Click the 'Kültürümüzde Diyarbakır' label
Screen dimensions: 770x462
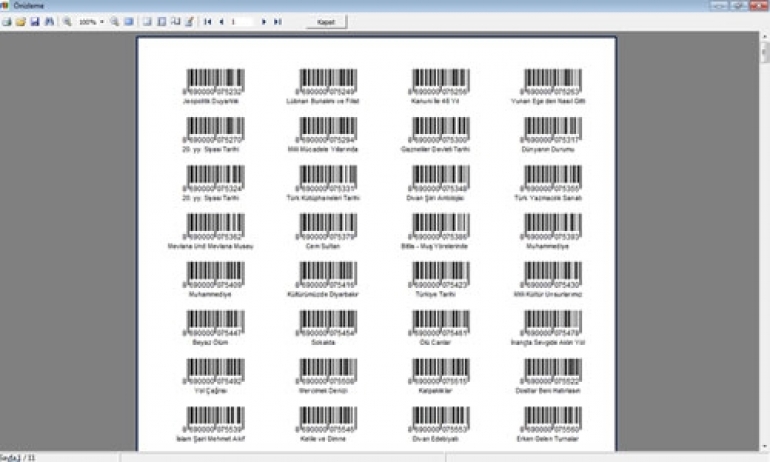coord(323,294)
